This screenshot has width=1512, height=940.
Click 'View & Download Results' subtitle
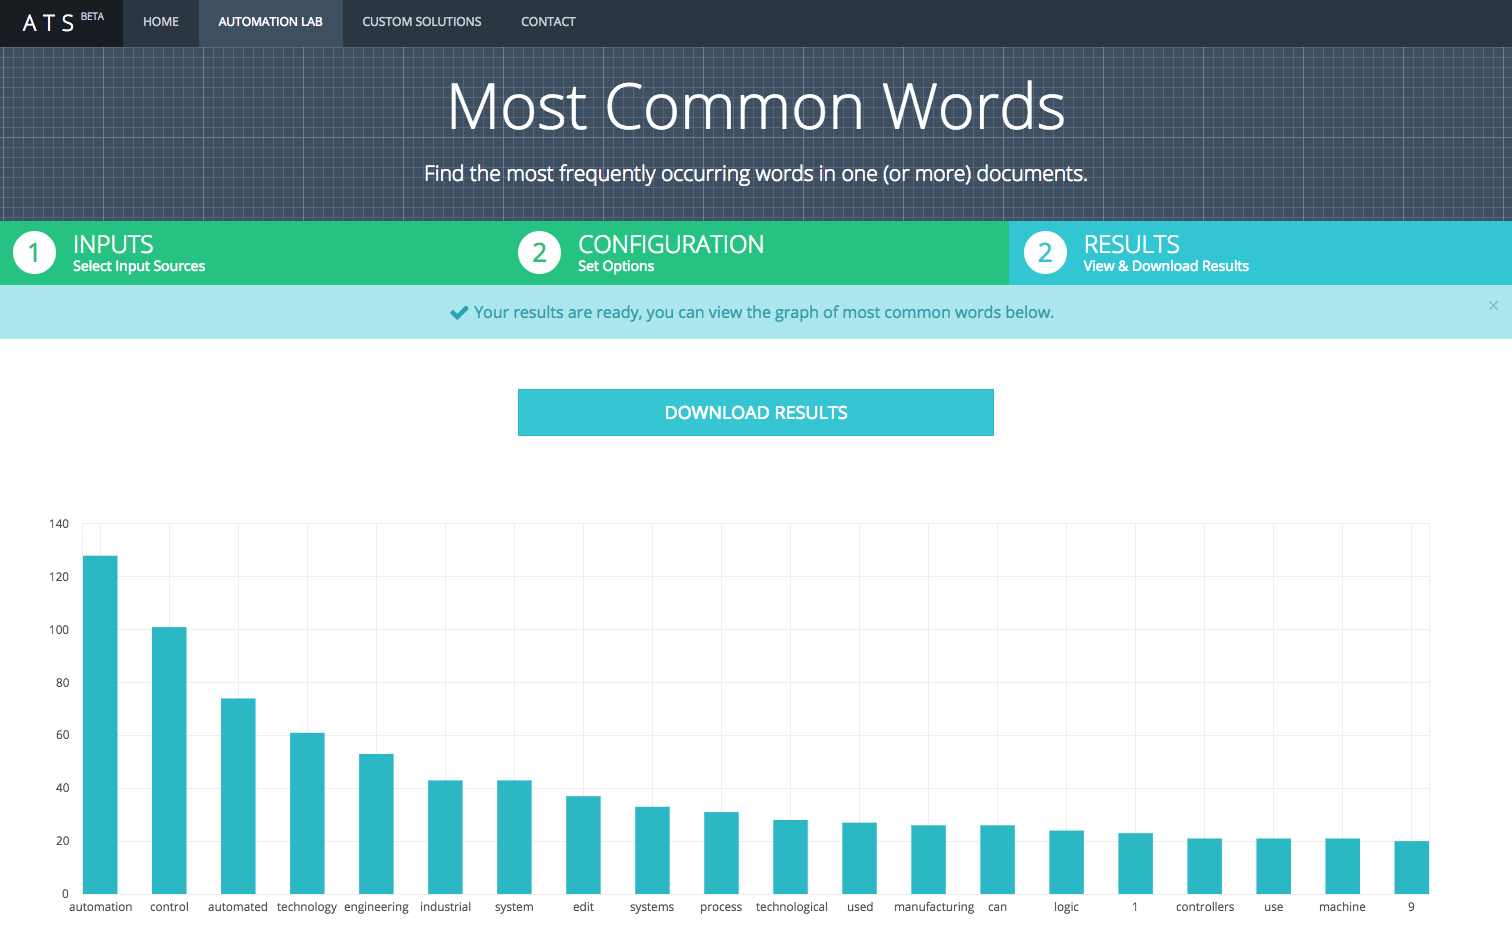click(1166, 266)
